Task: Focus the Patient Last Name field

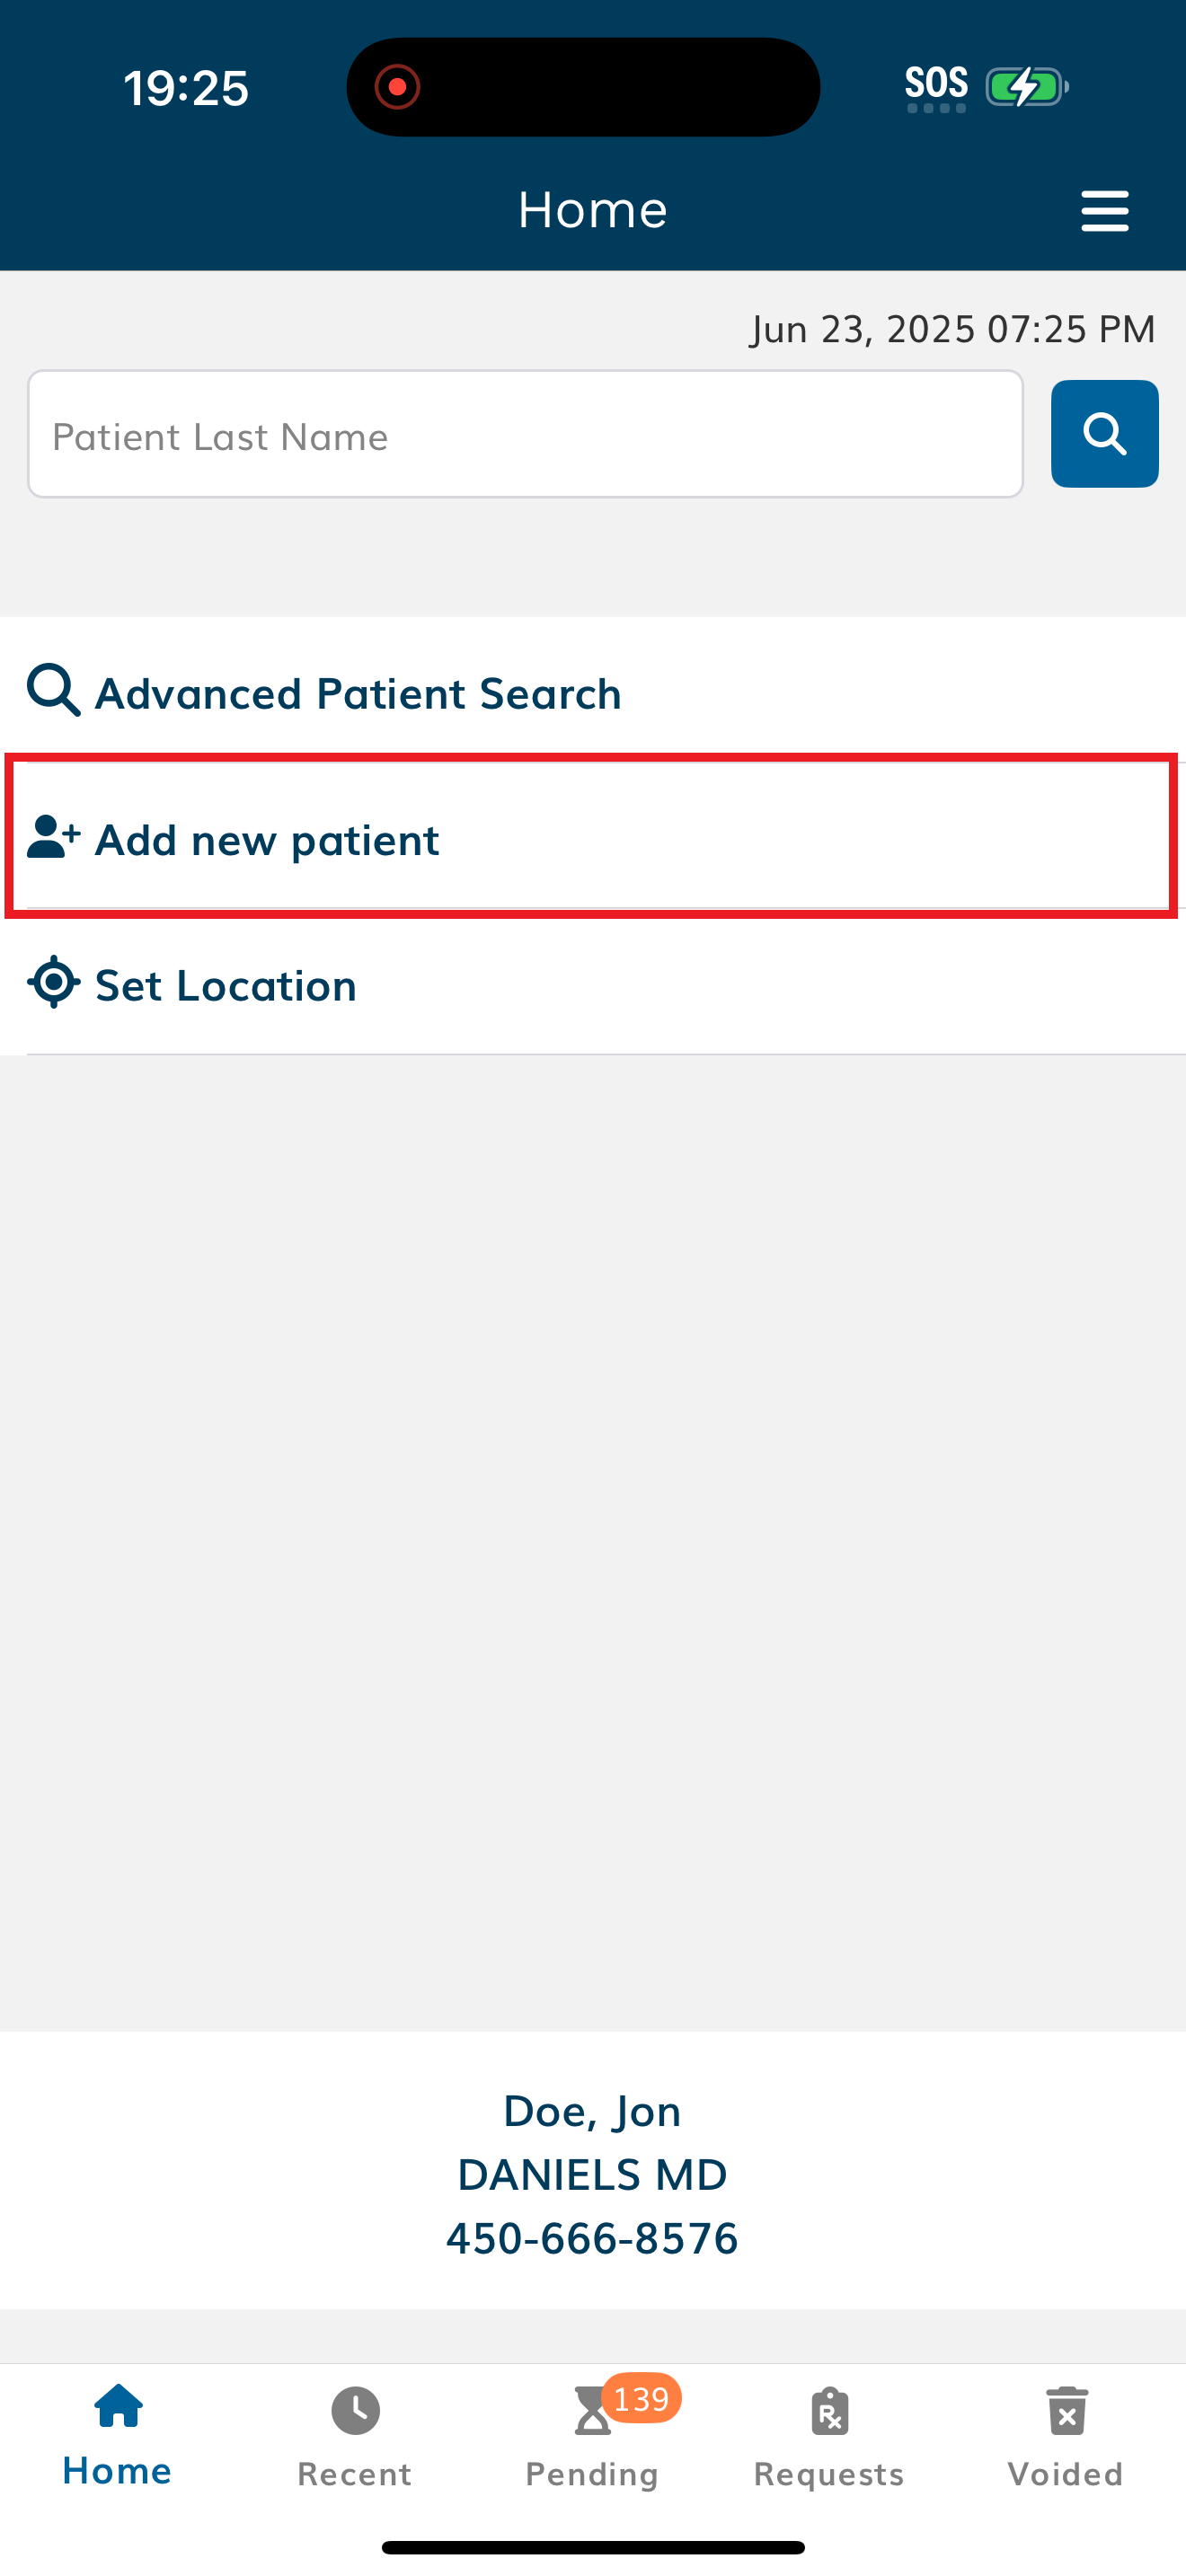Action: (525, 434)
